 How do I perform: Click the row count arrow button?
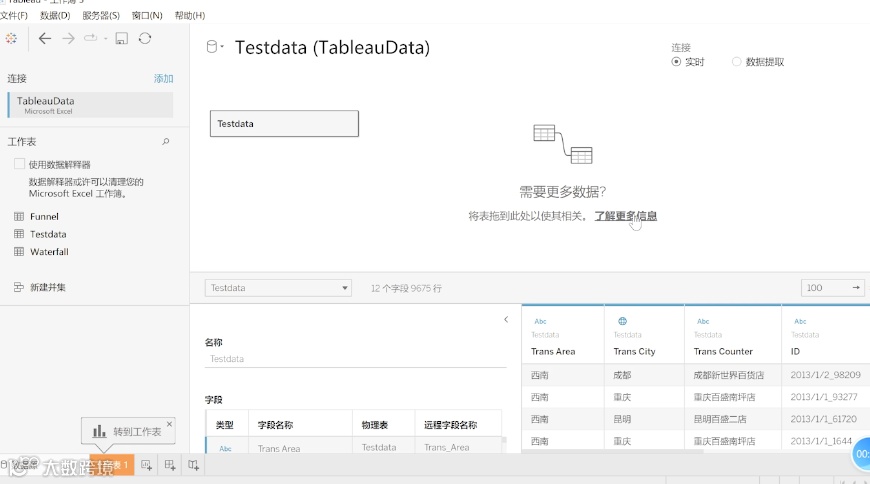pos(856,288)
